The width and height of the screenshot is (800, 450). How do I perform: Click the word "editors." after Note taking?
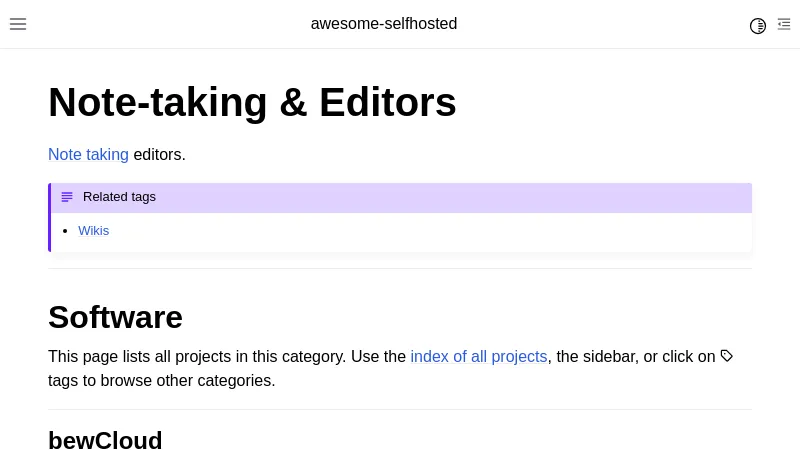(x=160, y=154)
